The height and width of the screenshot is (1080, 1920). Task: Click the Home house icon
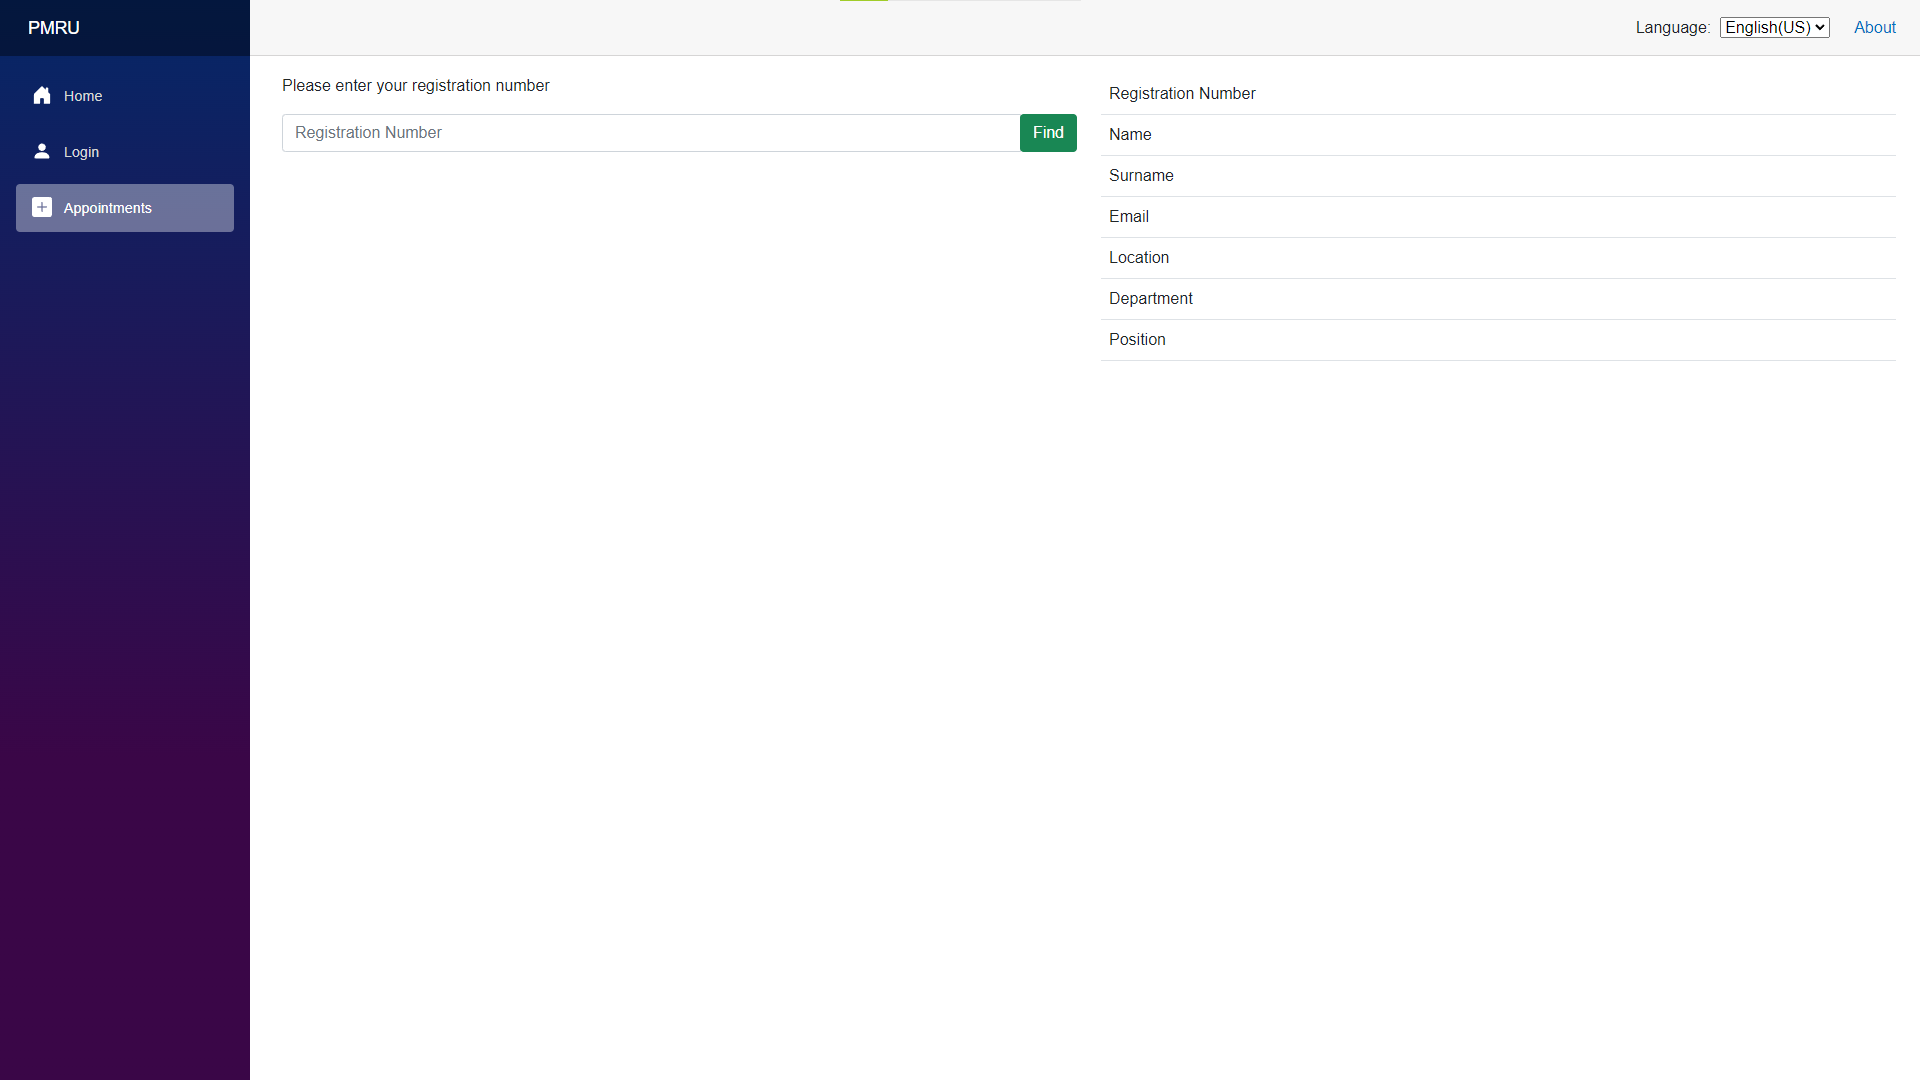[42, 96]
